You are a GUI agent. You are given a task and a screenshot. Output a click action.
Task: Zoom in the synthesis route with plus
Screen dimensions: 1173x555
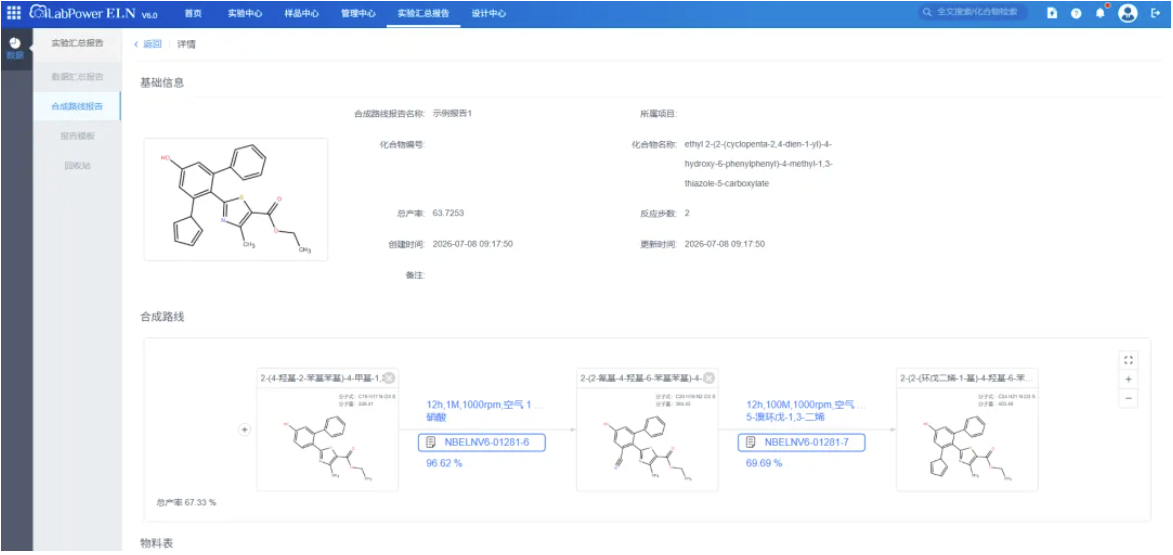(1128, 379)
